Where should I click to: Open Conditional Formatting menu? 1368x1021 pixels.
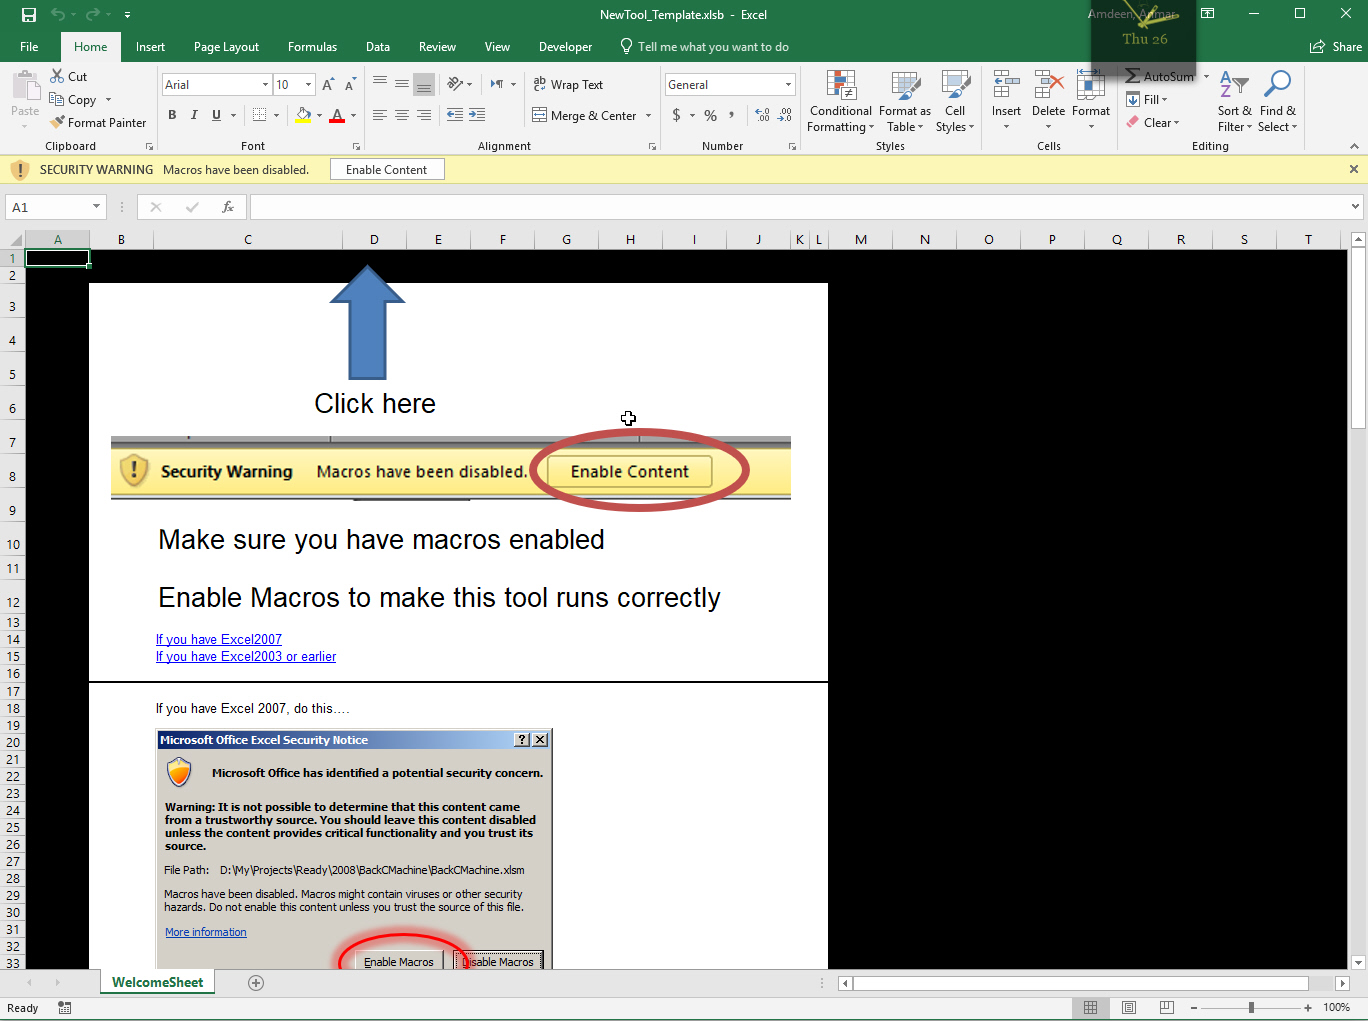click(x=840, y=102)
